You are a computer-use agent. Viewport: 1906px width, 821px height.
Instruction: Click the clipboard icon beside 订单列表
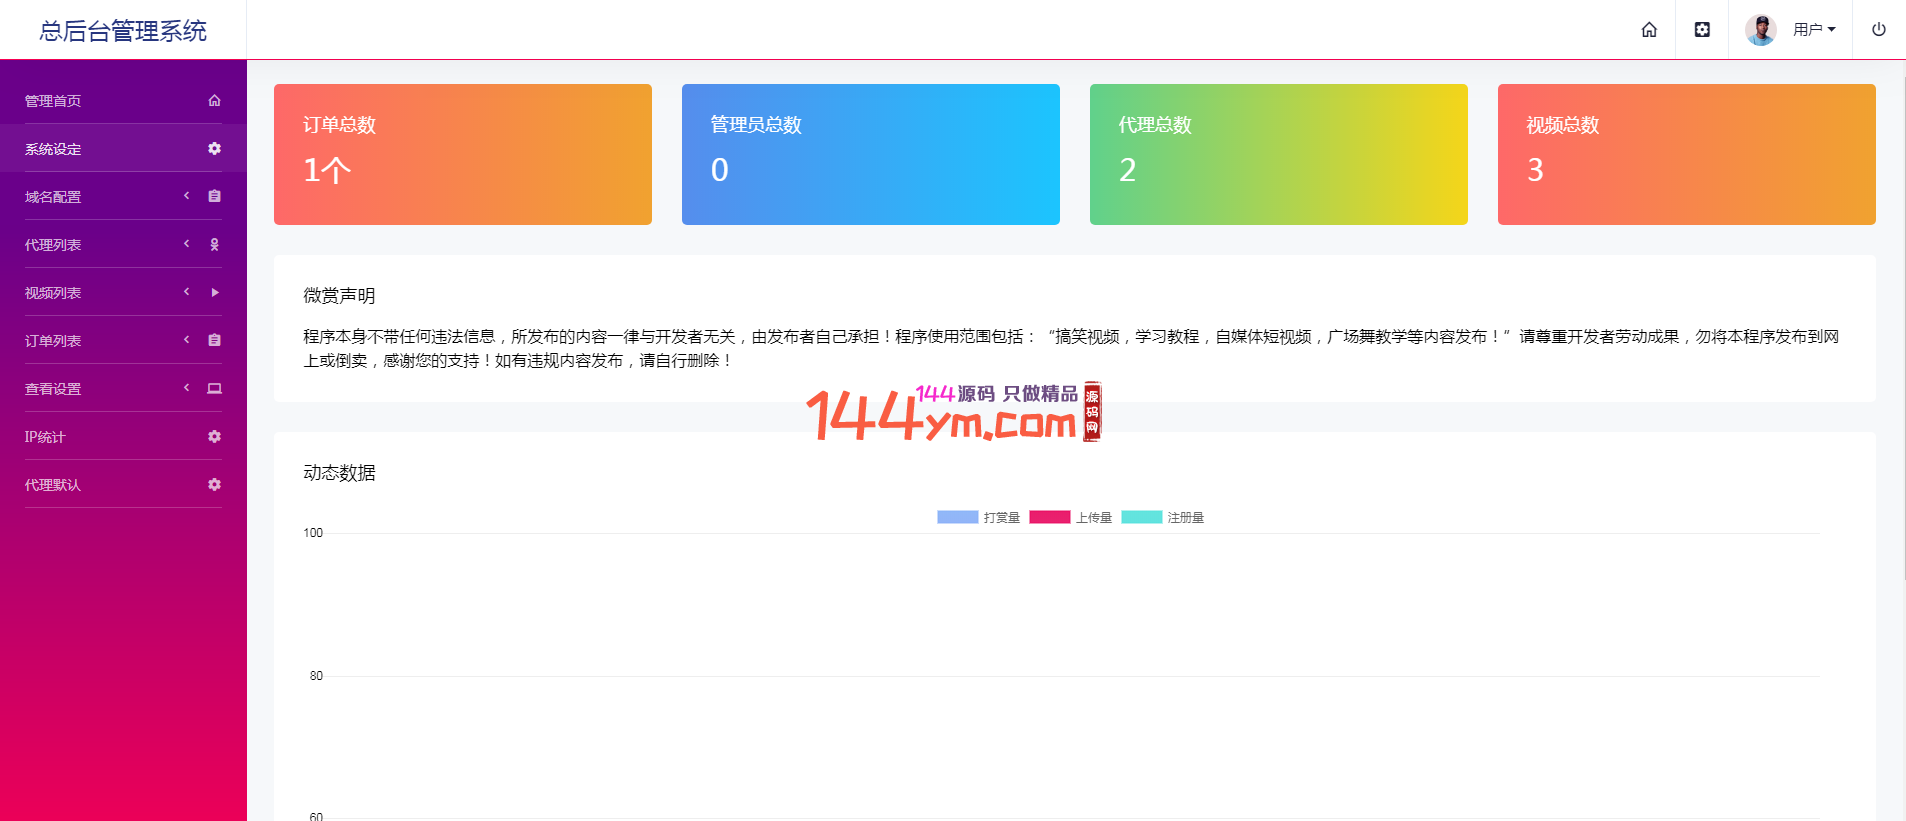(214, 340)
